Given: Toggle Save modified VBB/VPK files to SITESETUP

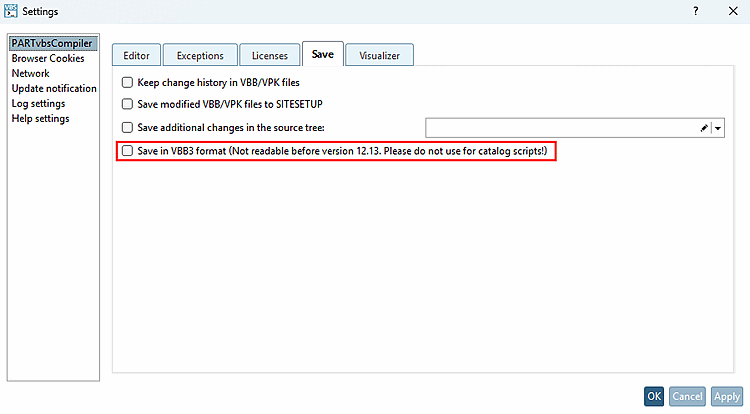Looking at the screenshot, I should click(127, 104).
